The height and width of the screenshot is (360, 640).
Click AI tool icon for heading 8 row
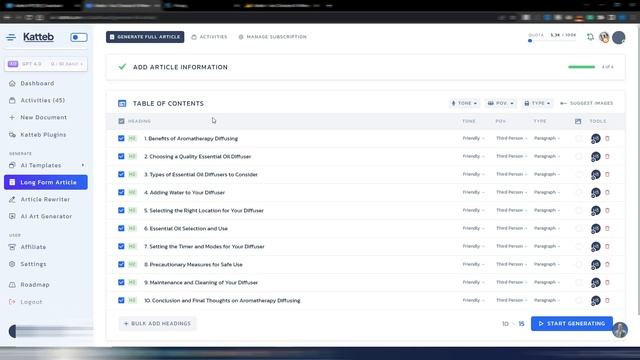pos(596,264)
